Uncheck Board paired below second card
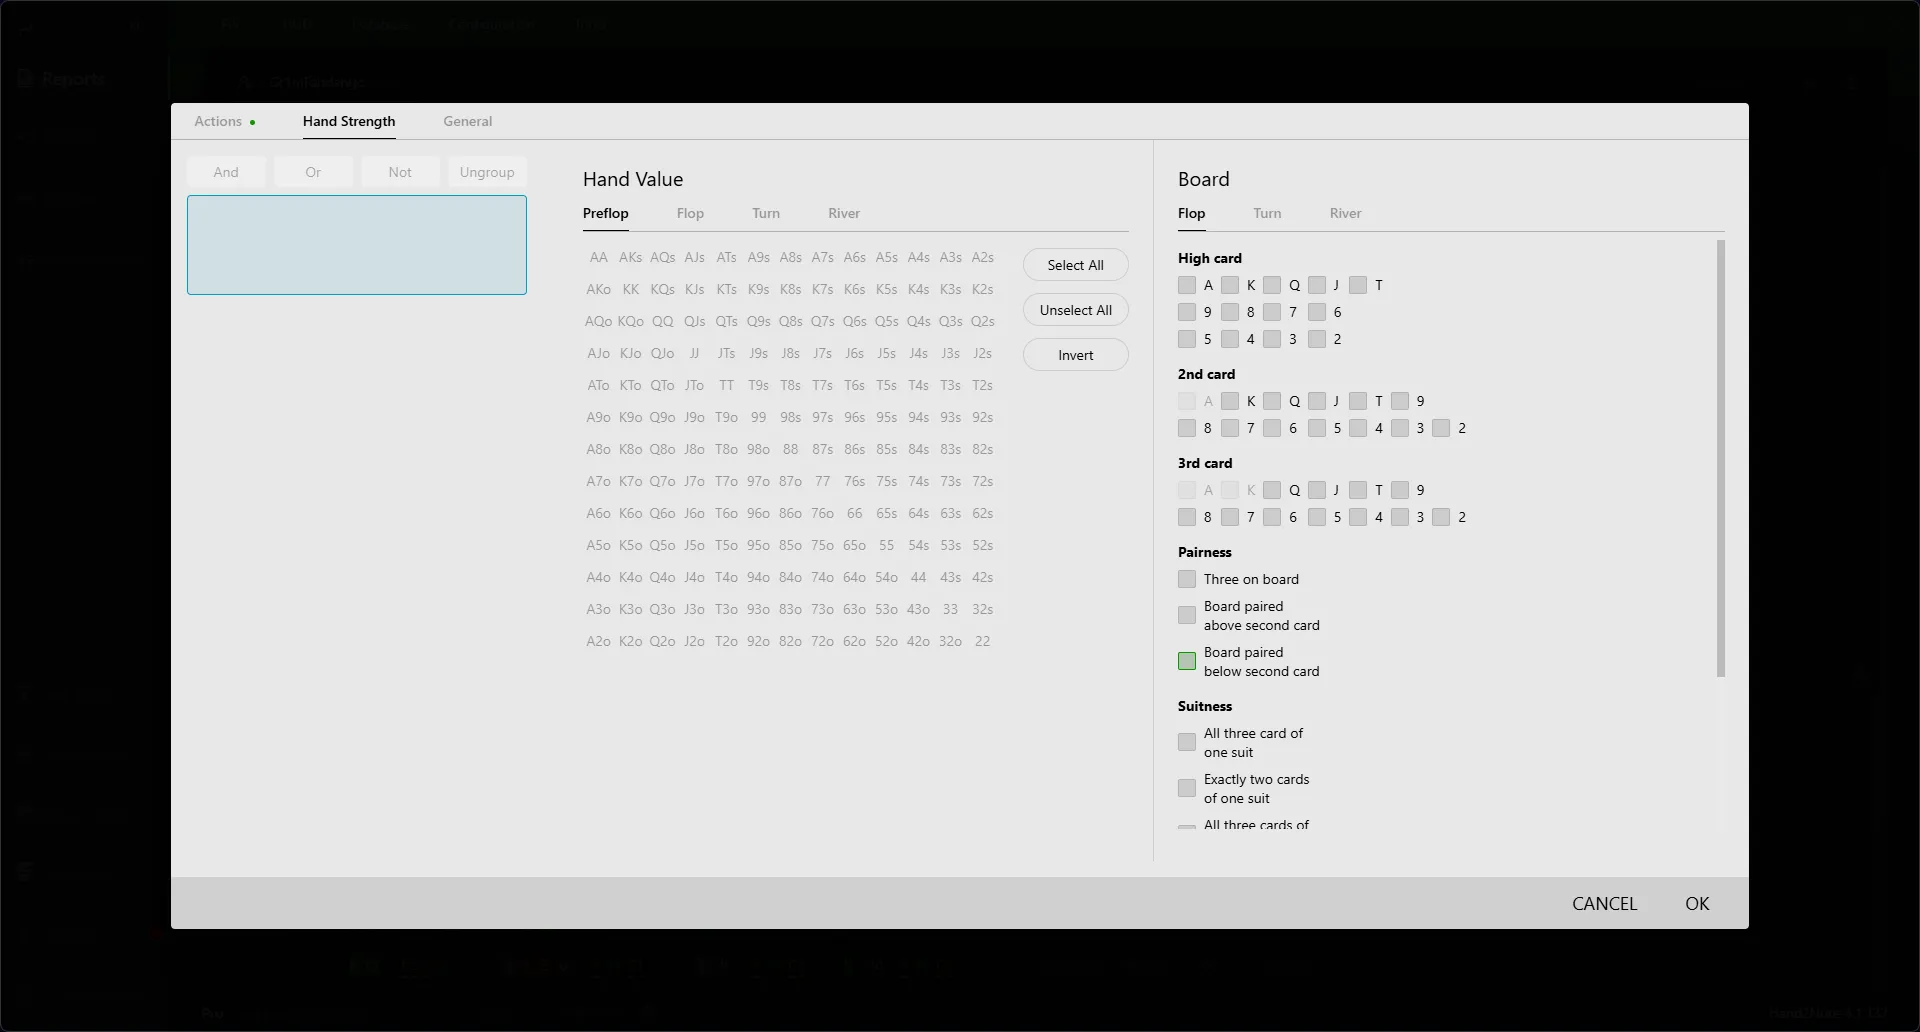The height and width of the screenshot is (1032, 1920). (x=1187, y=661)
